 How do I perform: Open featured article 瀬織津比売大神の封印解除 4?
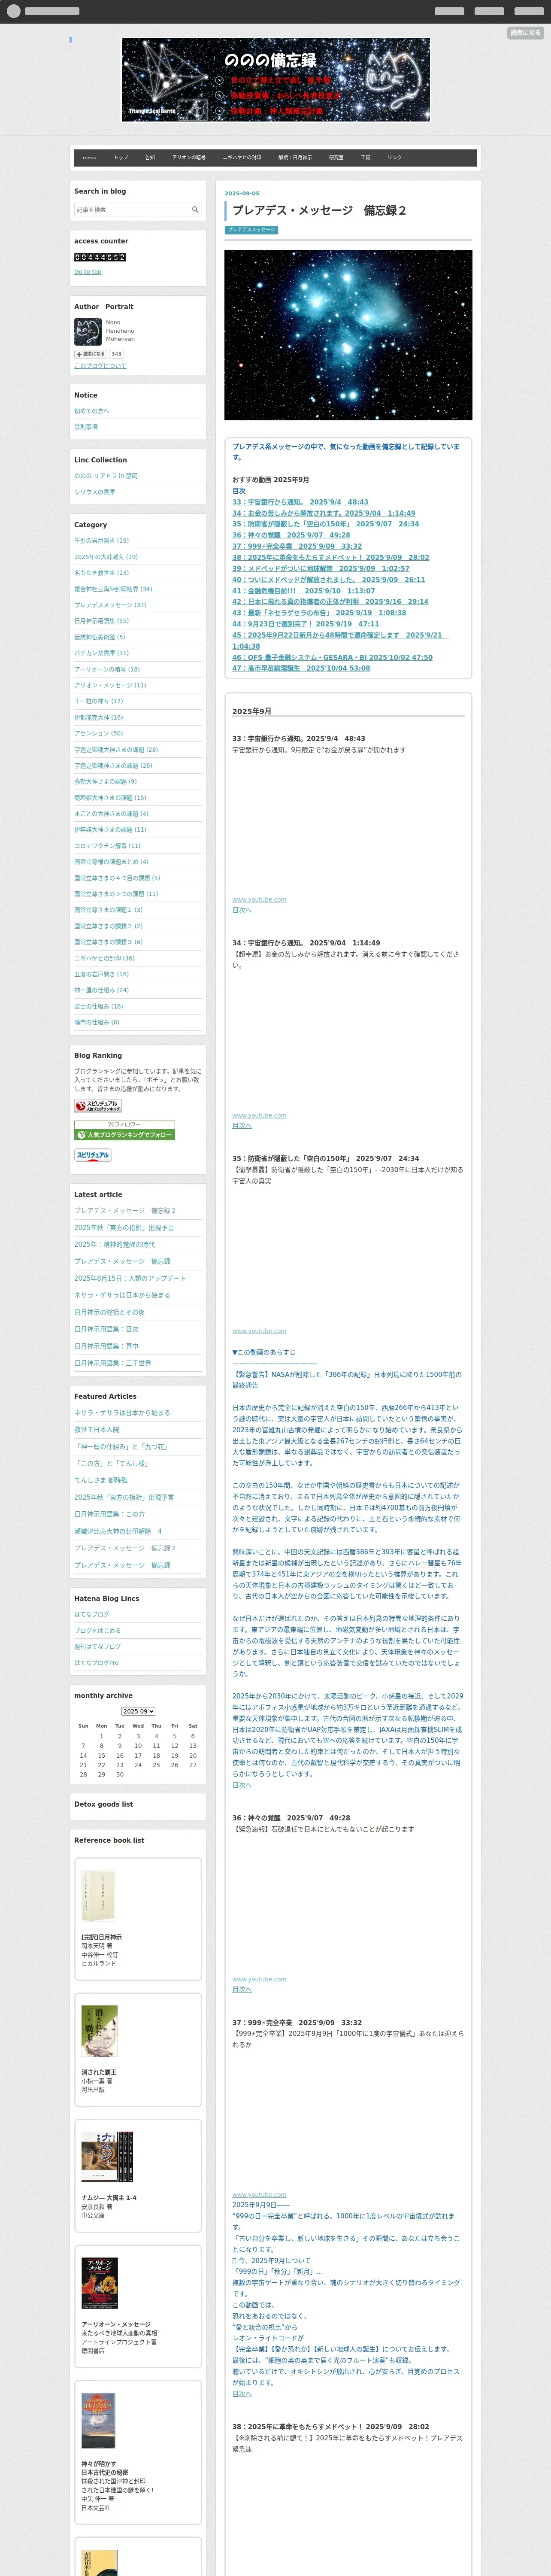click(117, 1531)
